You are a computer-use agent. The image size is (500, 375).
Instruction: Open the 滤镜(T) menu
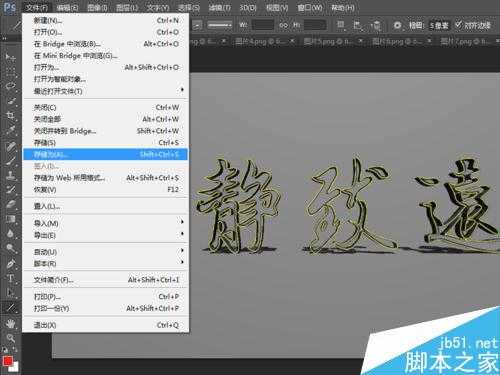pyautogui.click(x=220, y=8)
